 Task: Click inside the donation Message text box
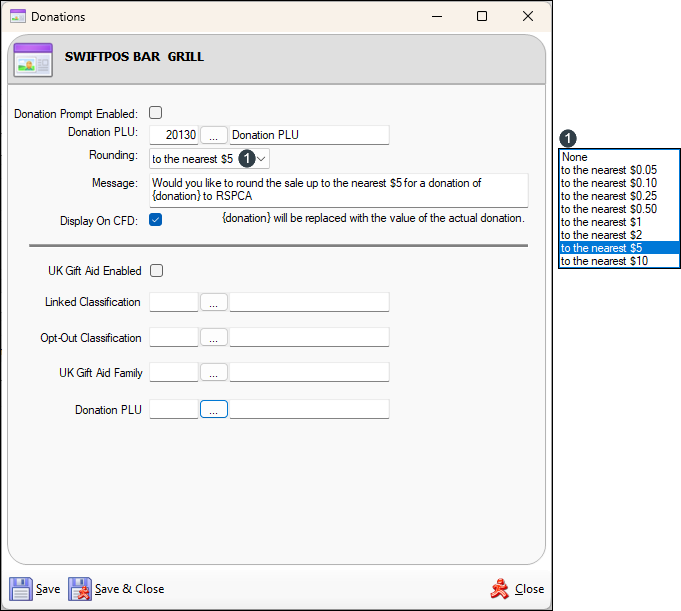338,190
